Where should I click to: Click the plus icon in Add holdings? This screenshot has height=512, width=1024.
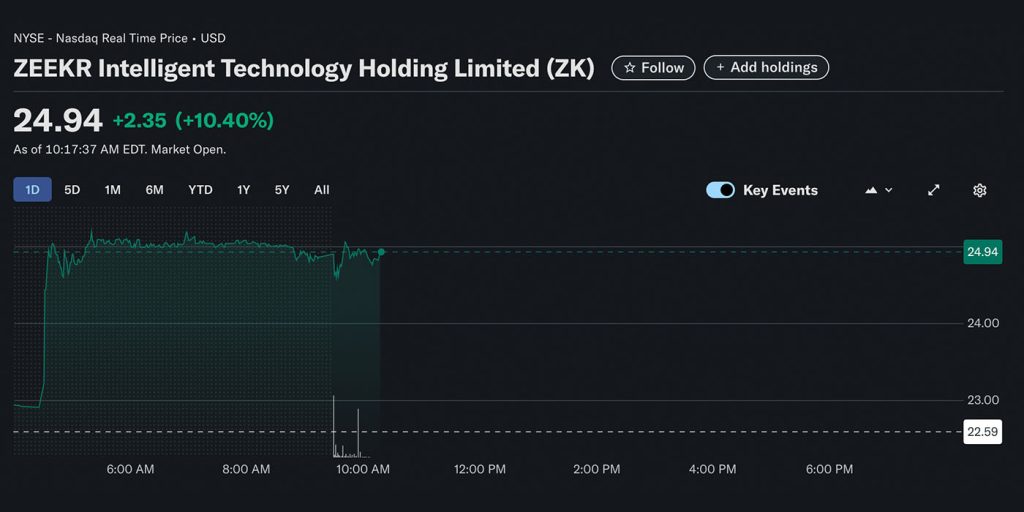point(720,68)
